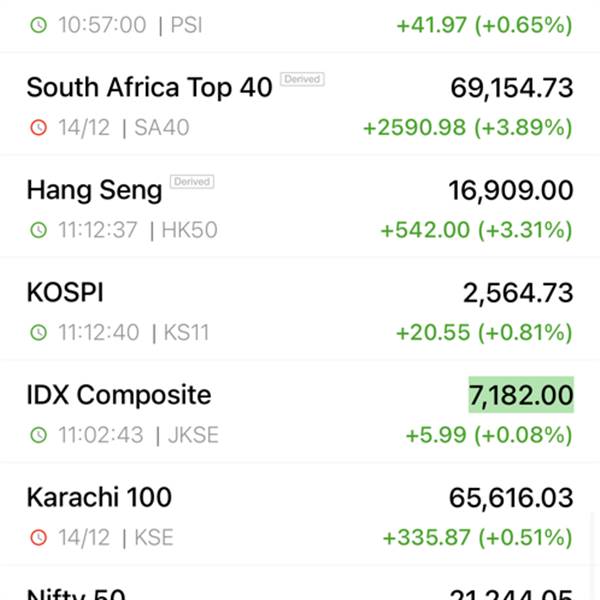
Task: Tap the PSI change +41.97 (+0.65%)
Action: click(484, 25)
